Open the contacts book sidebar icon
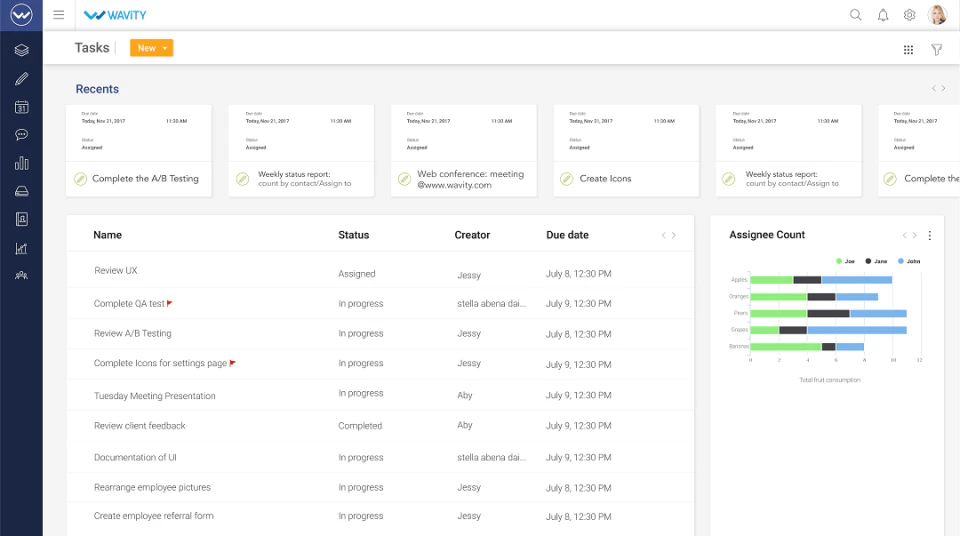The image size is (960, 536). coord(21,219)
